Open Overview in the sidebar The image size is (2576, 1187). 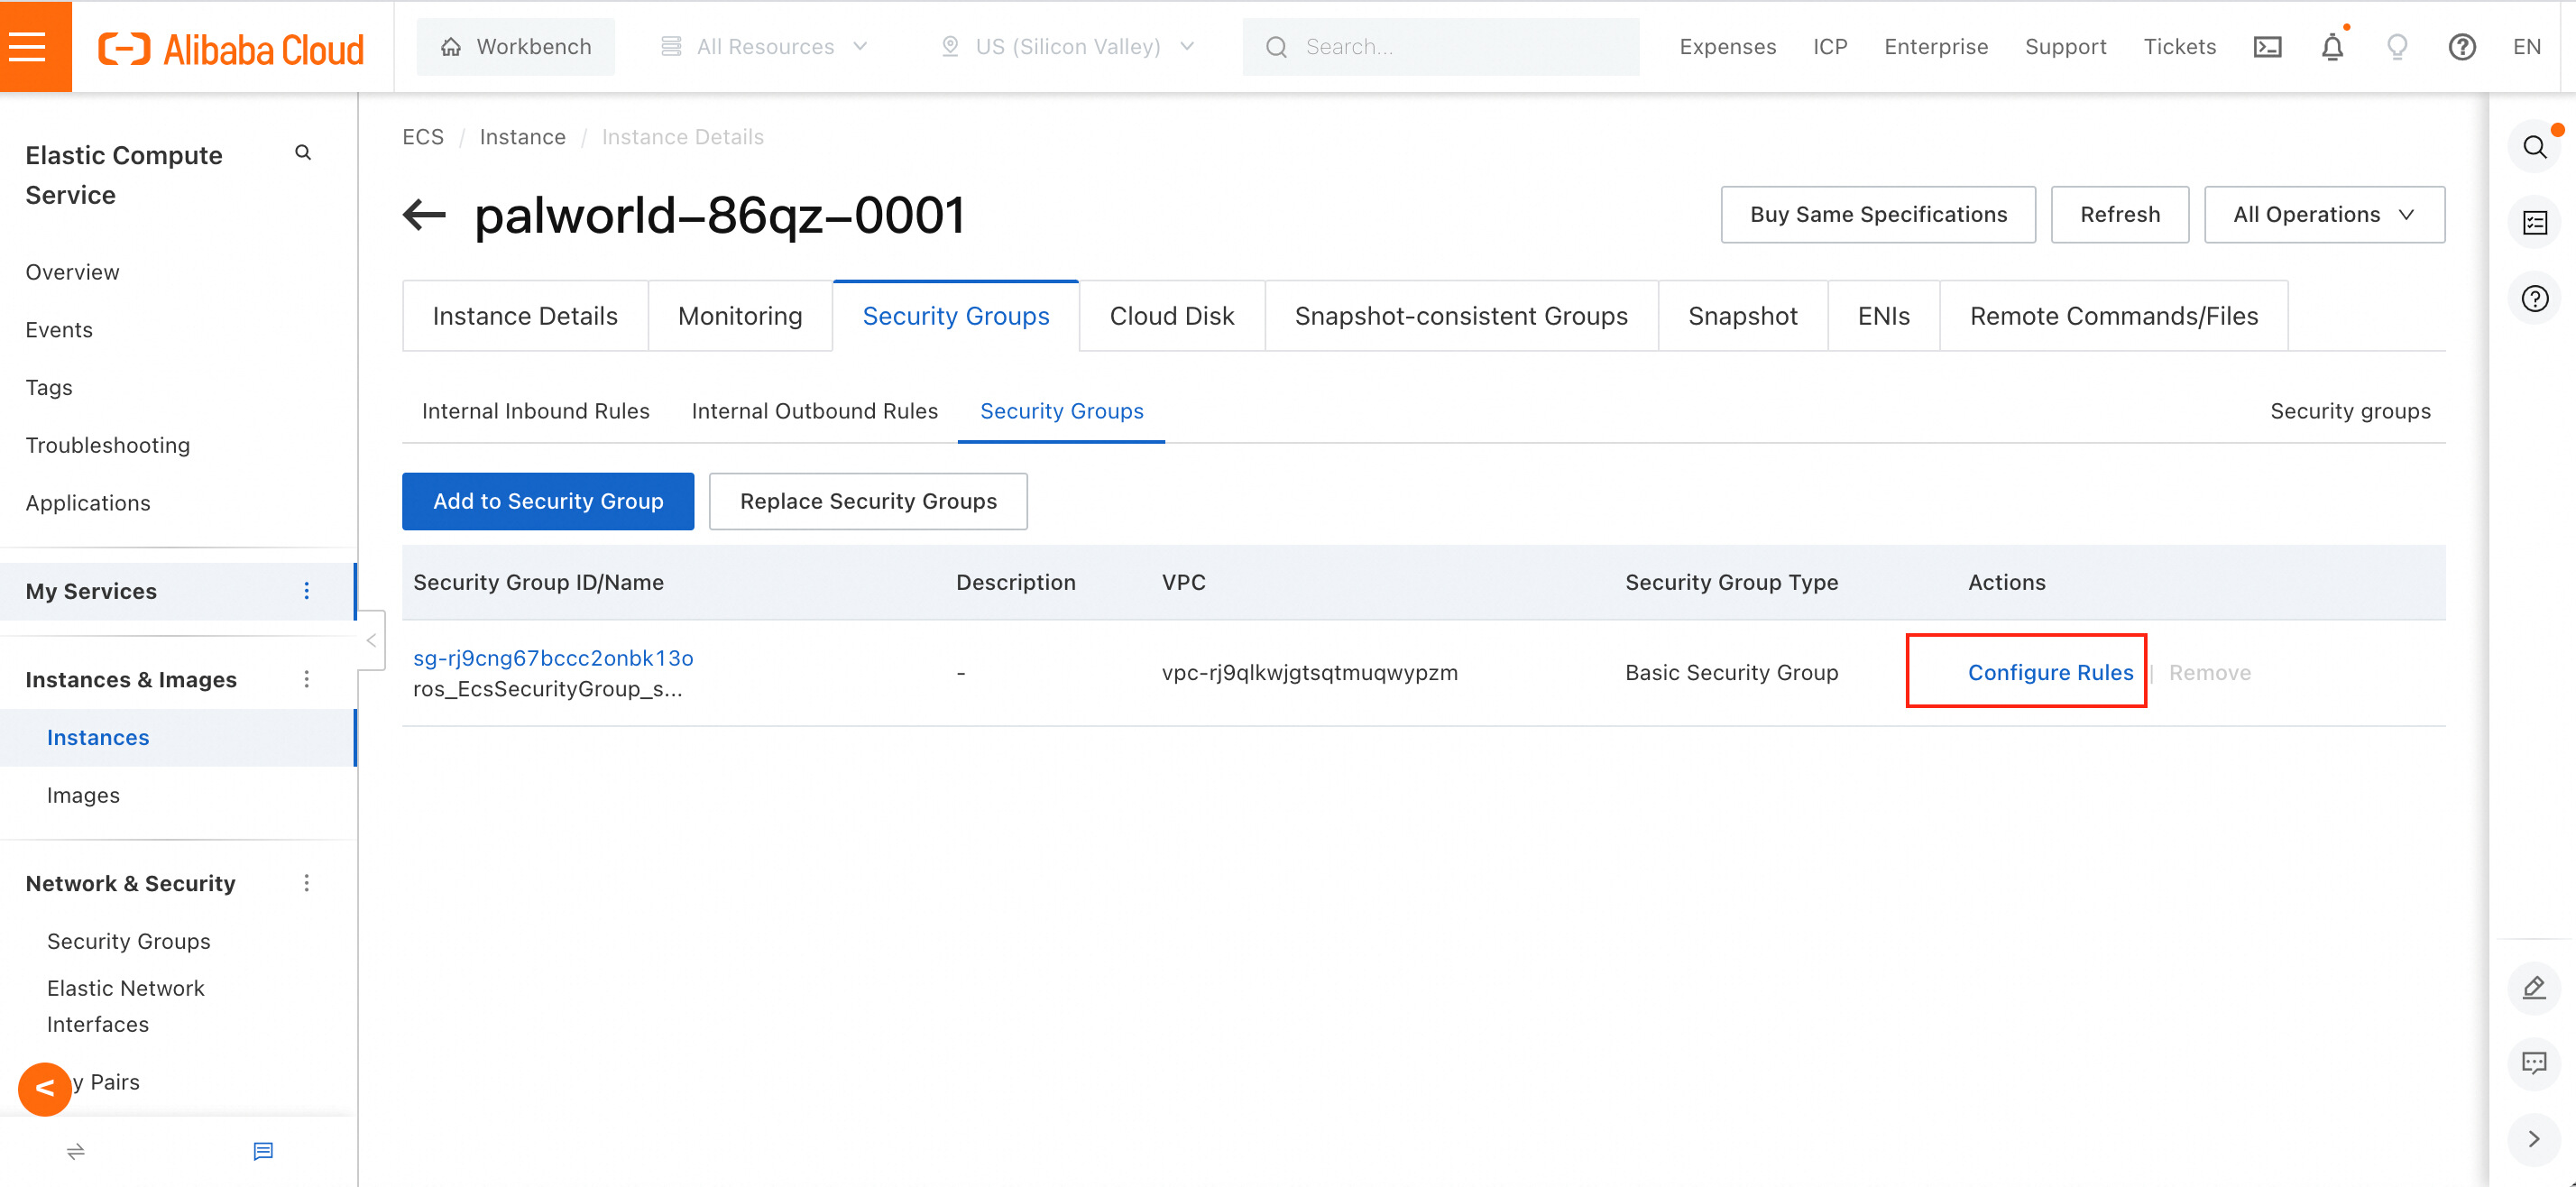[72, 272]
